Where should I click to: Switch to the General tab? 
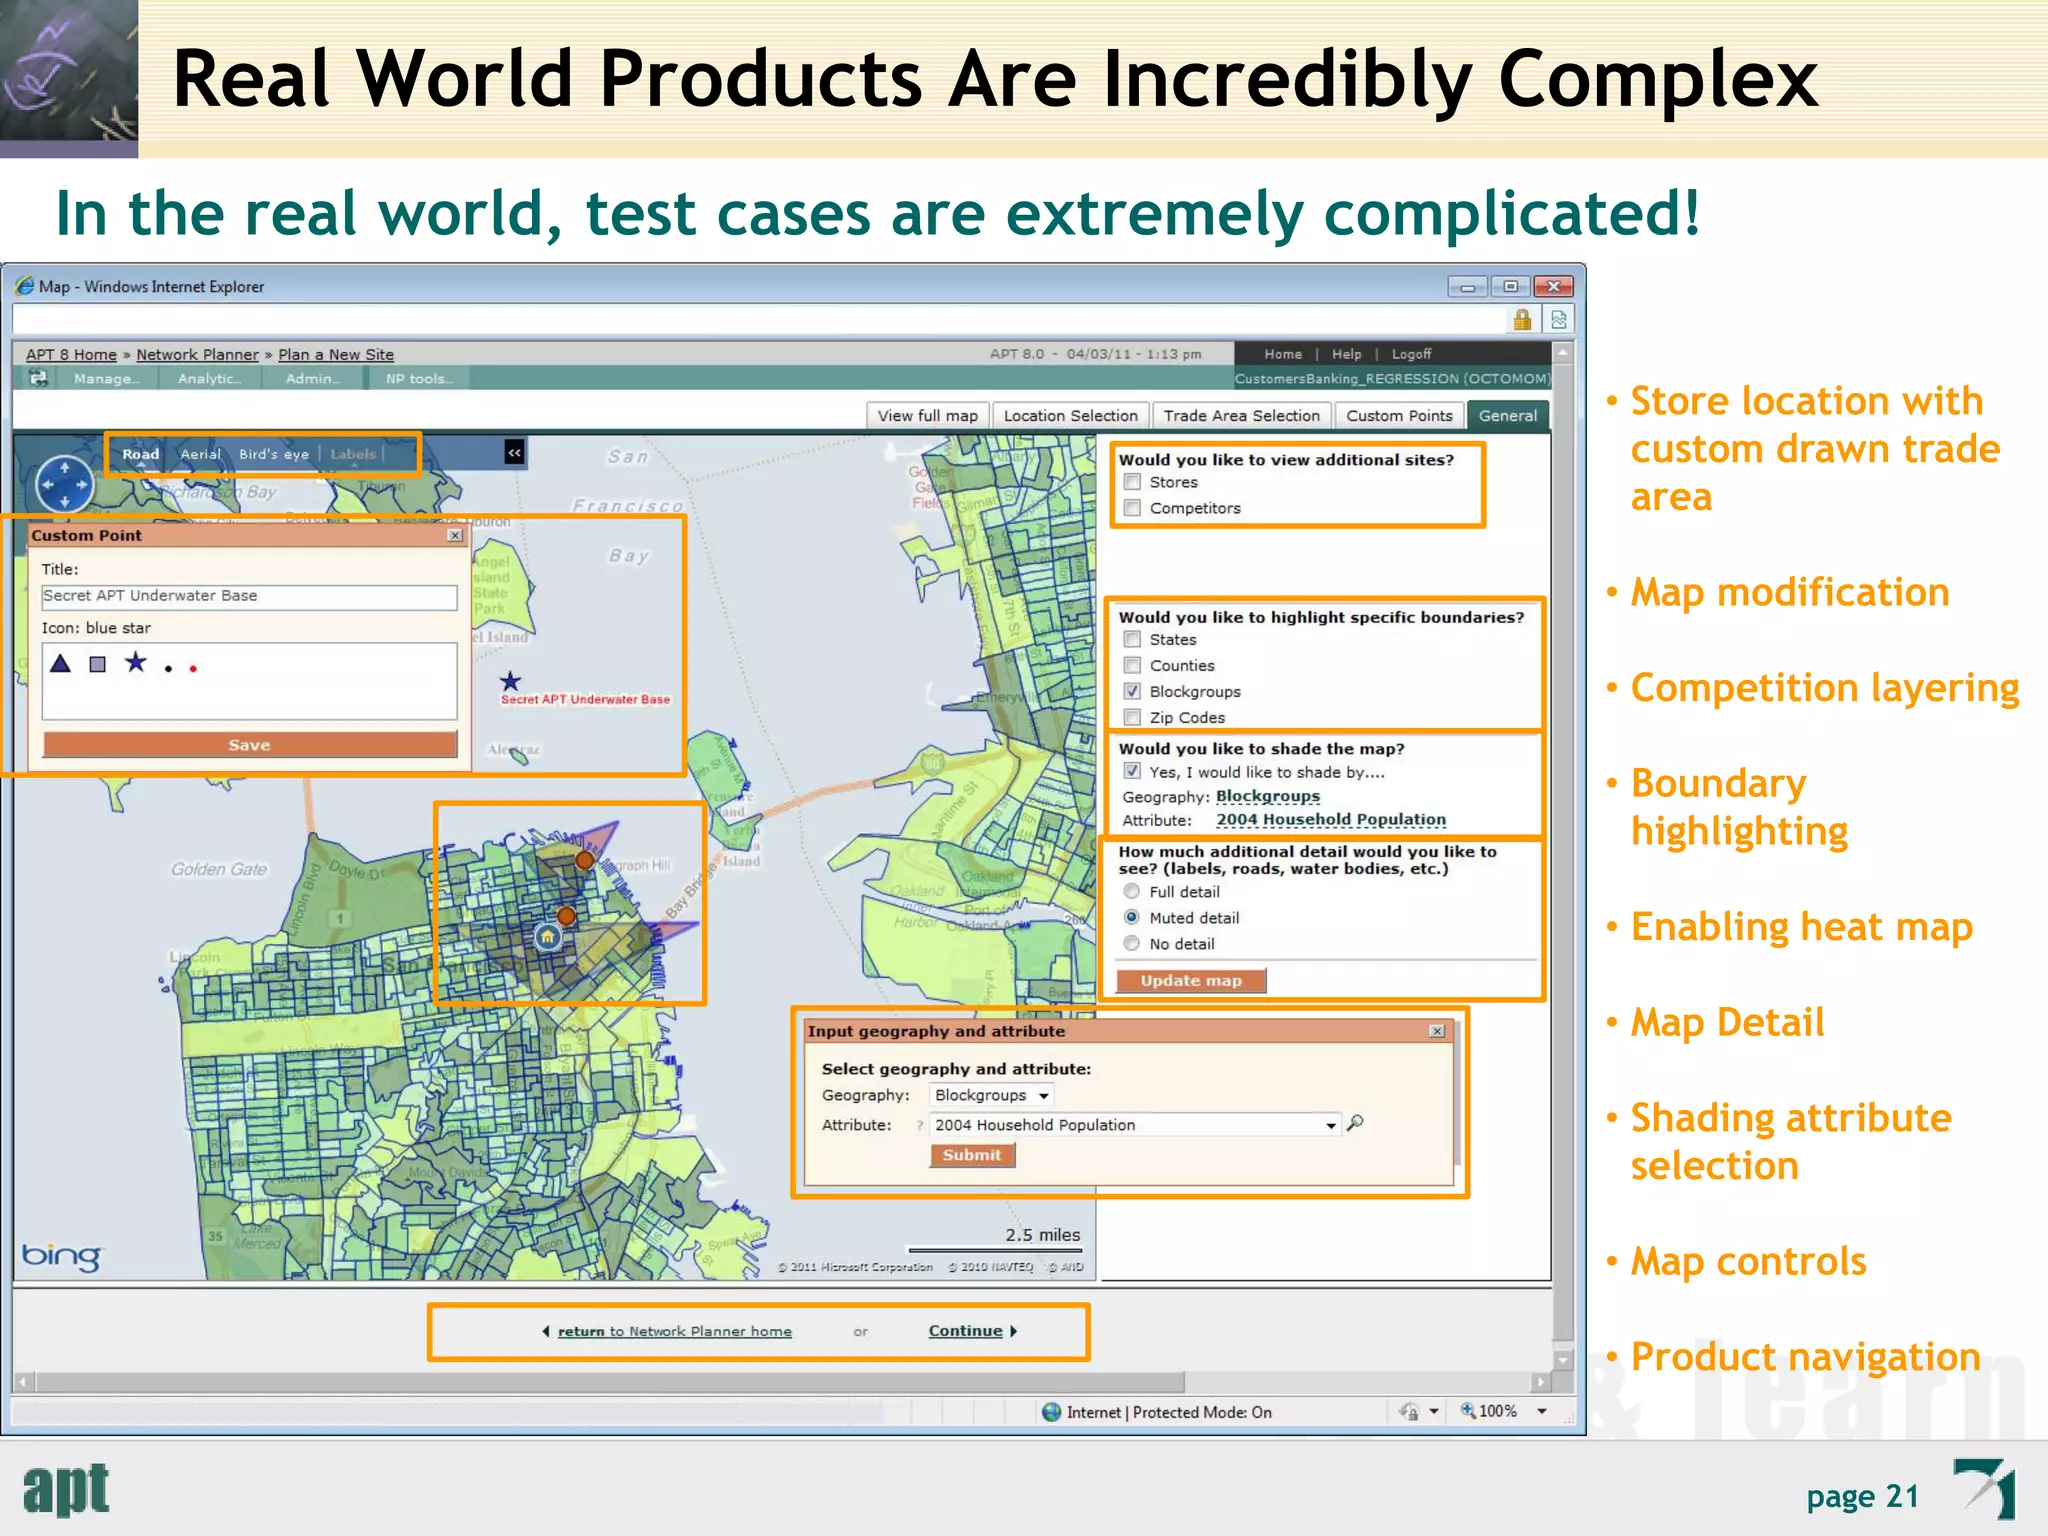[x=1508, y=416]
